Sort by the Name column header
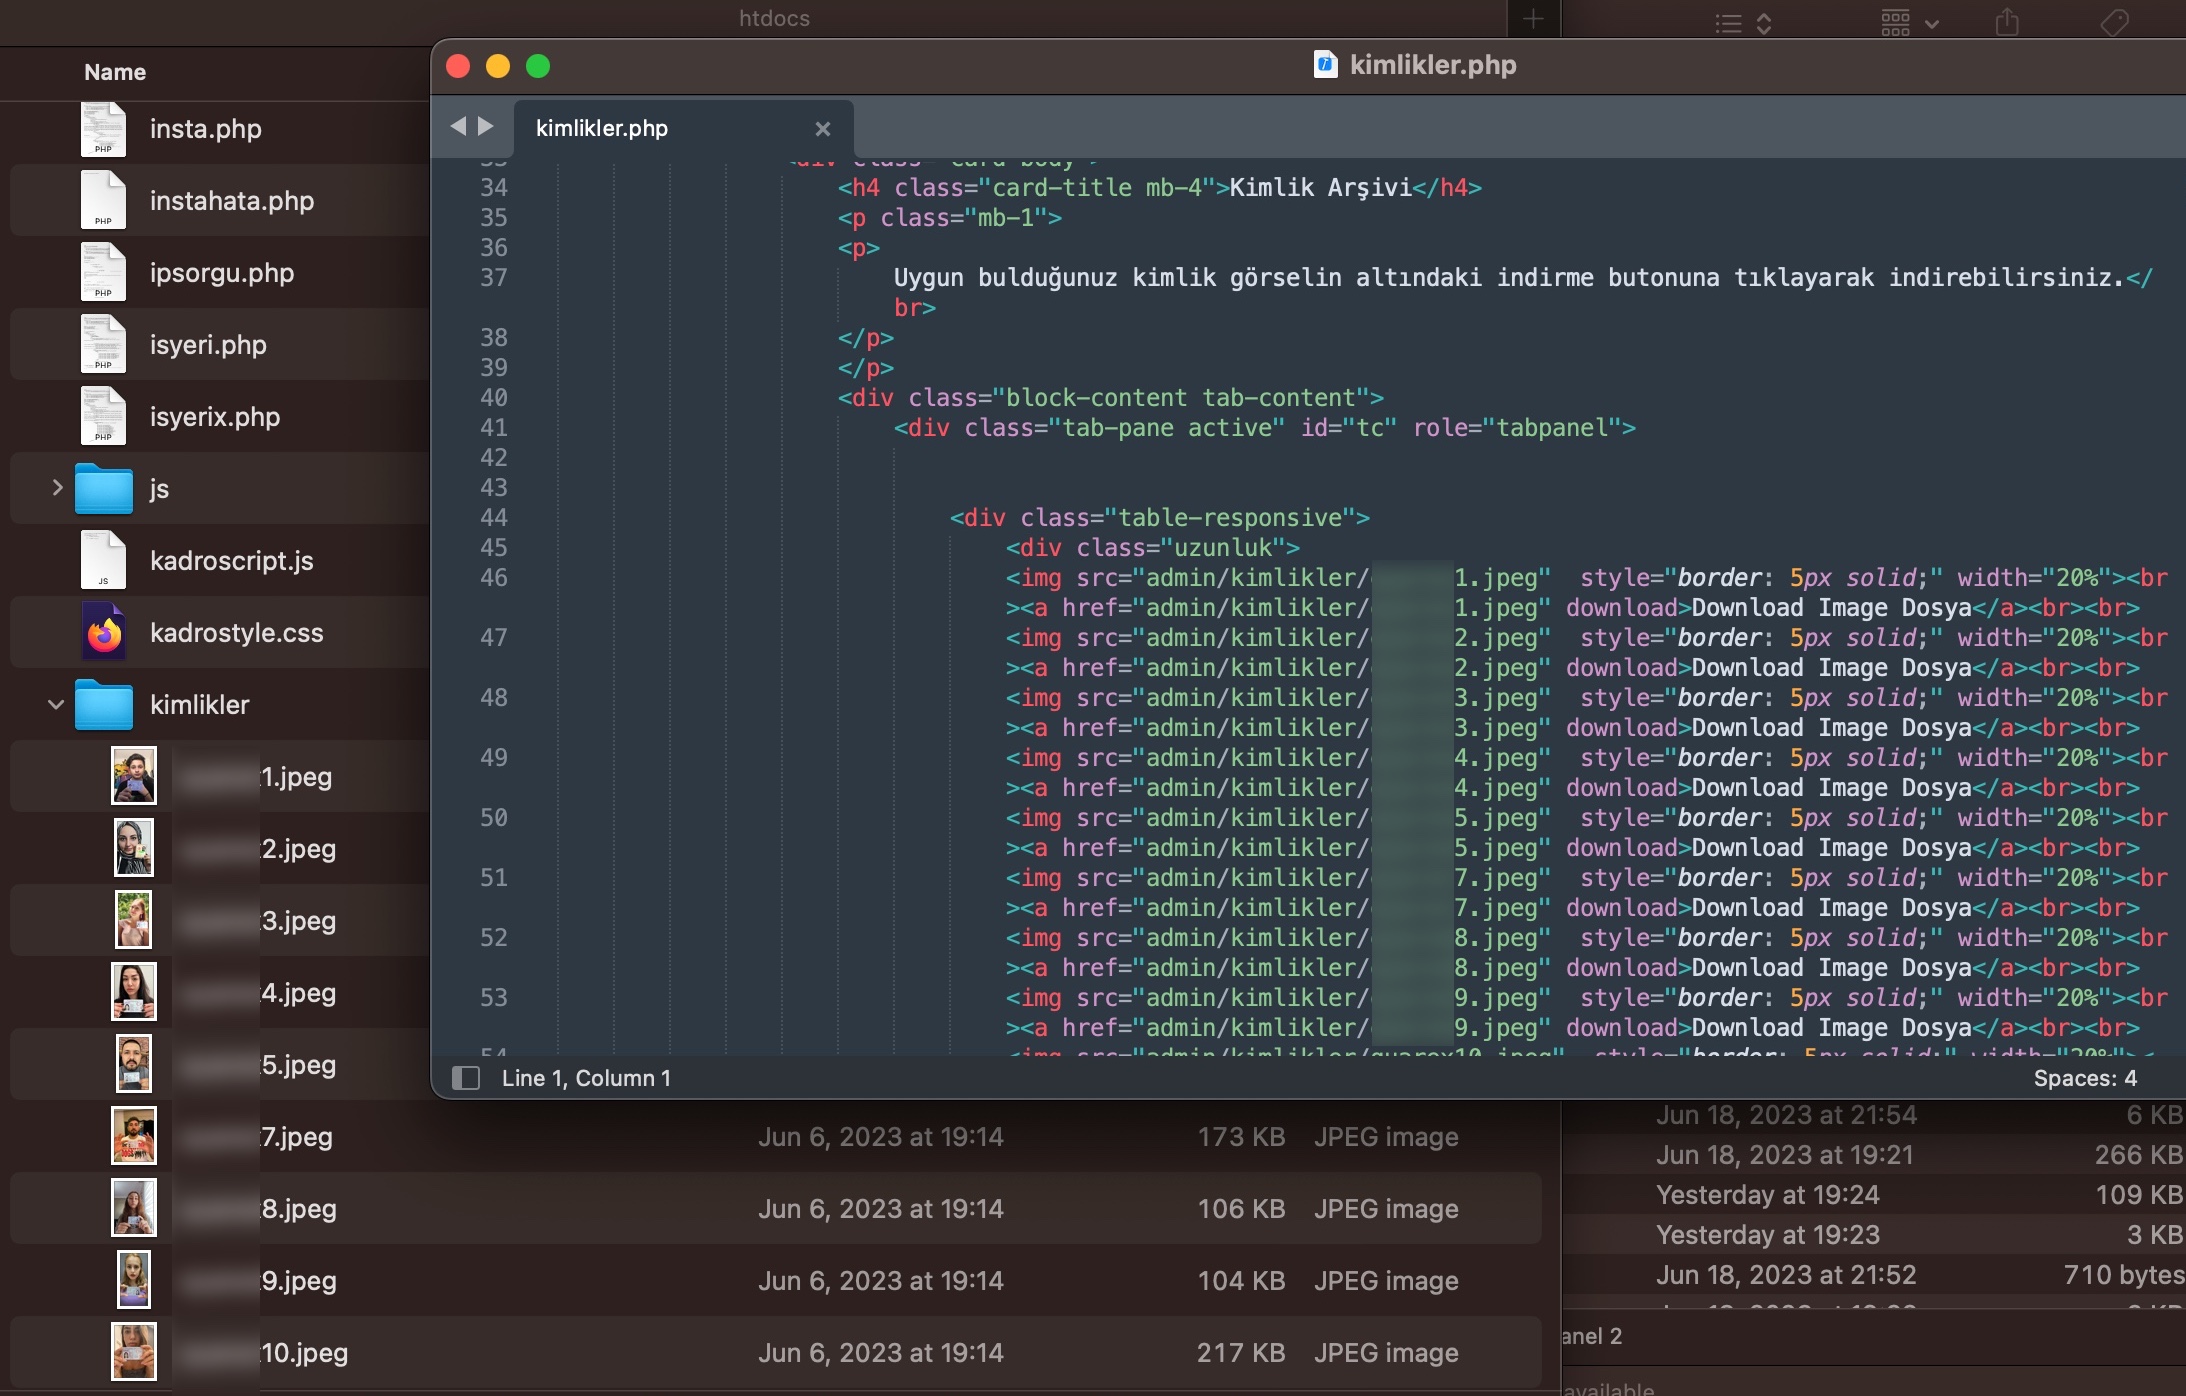2186x1396 pixels. (x=115, y=72)
